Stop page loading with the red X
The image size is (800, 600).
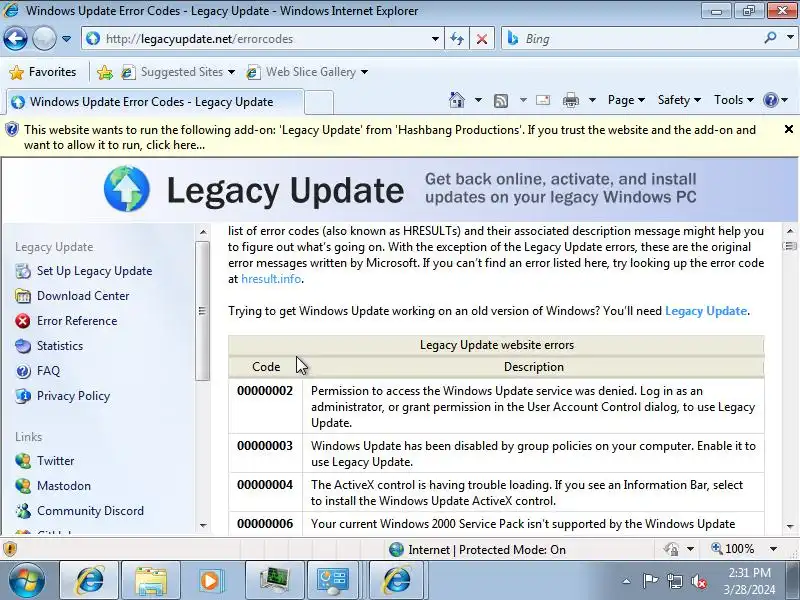point(482,39)
